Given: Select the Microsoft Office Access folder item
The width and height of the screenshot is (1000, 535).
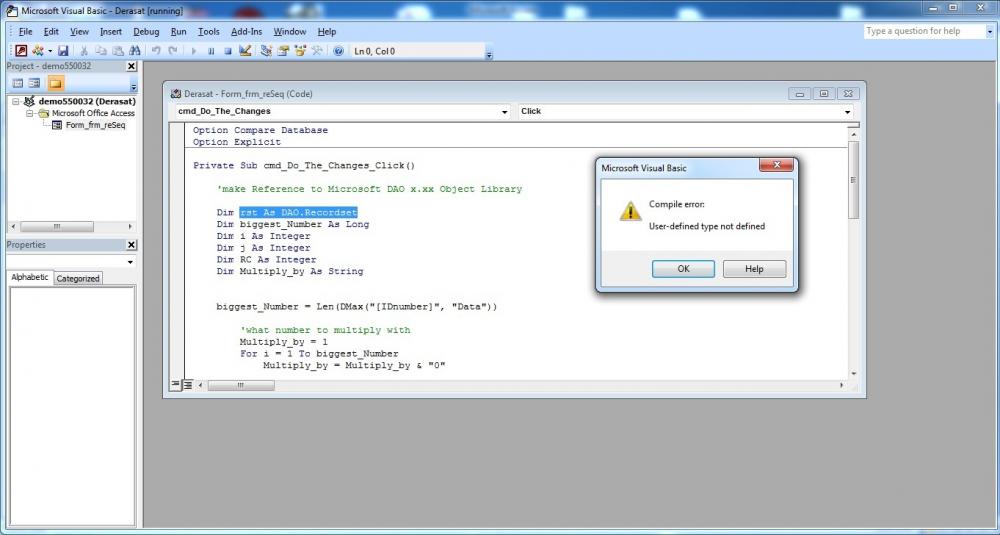Looking at the screenshot, I should 93,114.
